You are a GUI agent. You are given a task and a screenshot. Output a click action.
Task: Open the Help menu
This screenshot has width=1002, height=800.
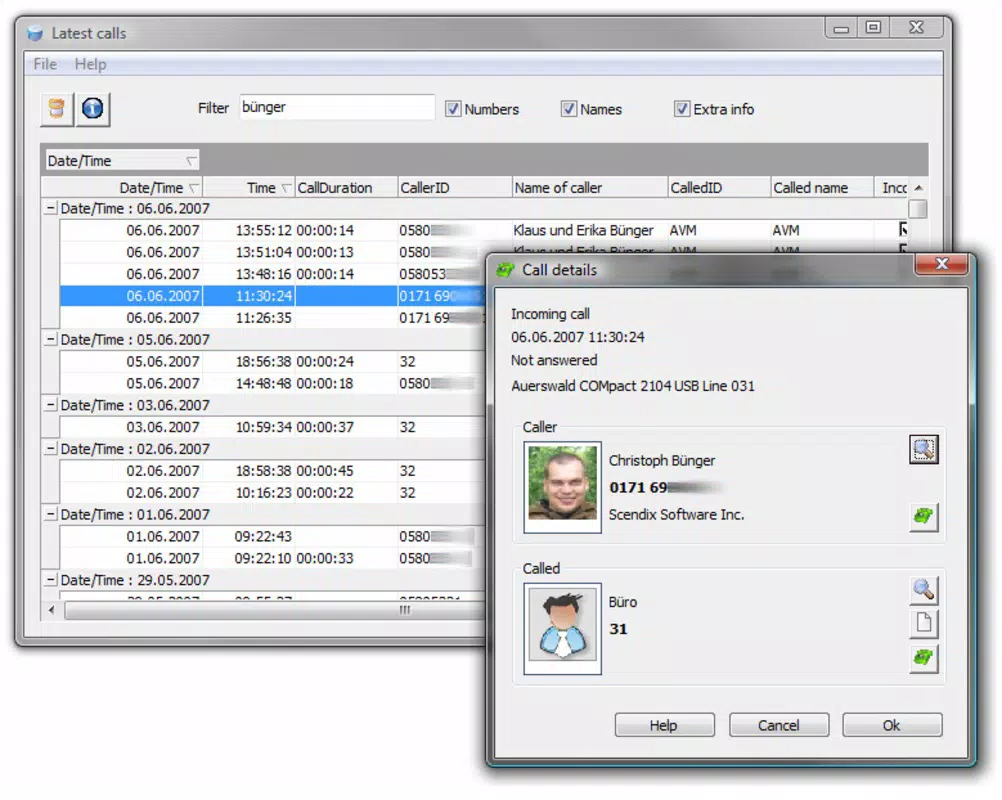(x=90, y=64)
